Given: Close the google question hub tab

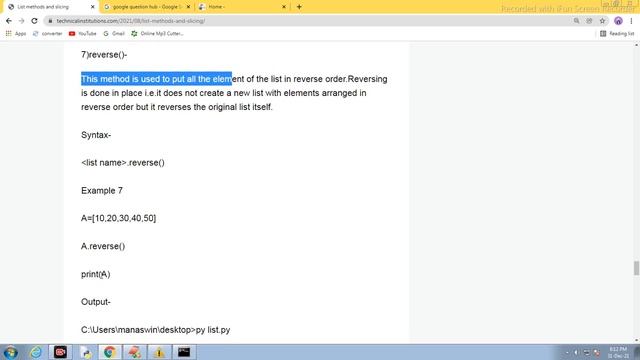Looking at the screenshot, I should coord(189,7).
